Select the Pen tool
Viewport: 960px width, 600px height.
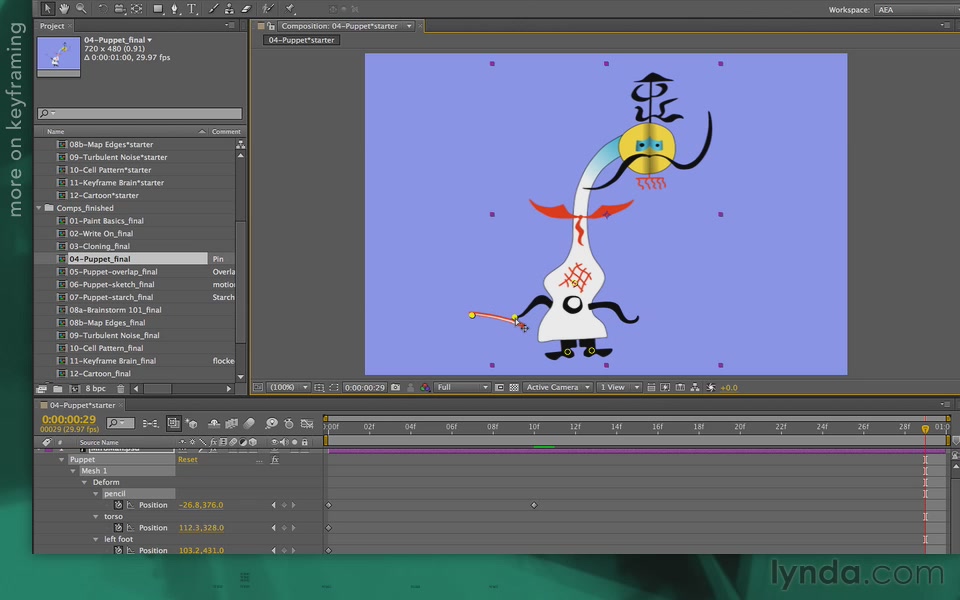click(175, 9)
